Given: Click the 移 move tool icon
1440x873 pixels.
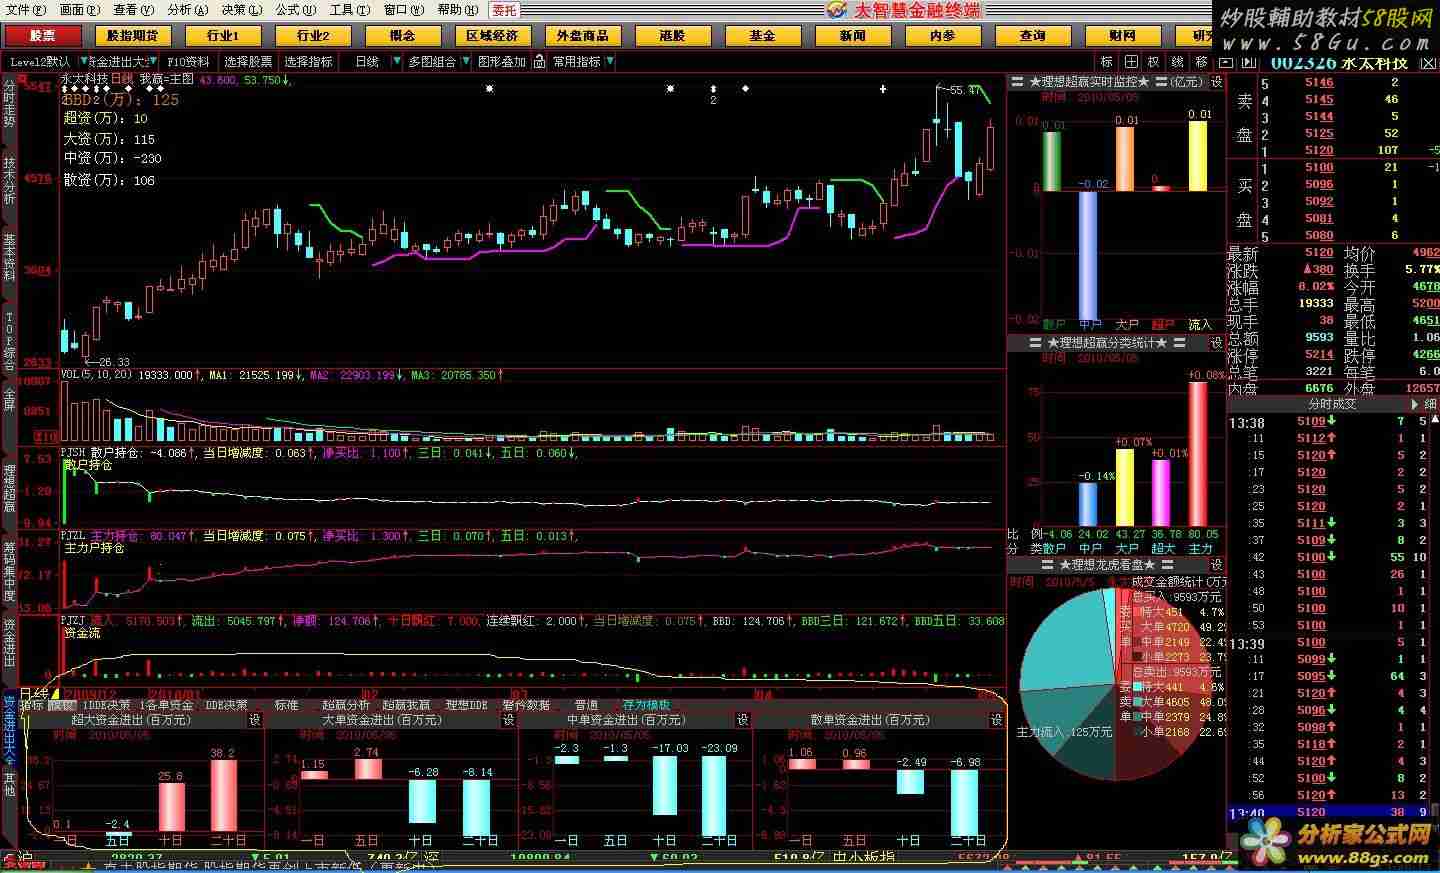Looking at the screenshot, I should 1201,62.
